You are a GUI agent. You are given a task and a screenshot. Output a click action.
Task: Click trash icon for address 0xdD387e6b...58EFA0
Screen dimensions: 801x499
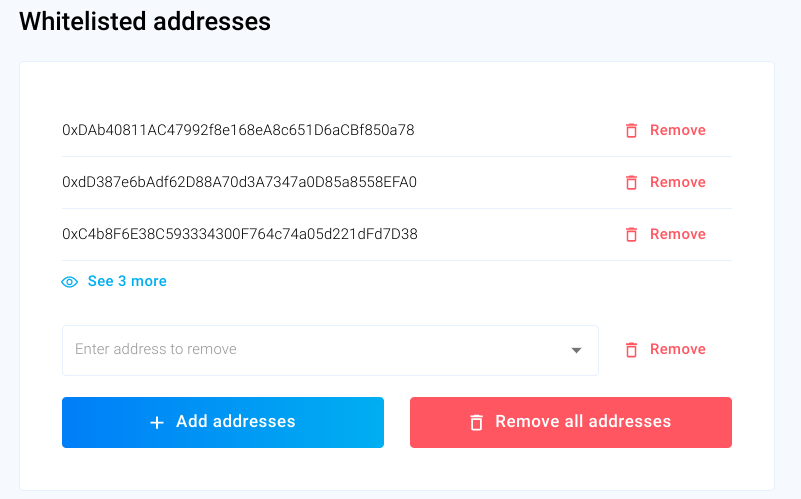[631, 183]
